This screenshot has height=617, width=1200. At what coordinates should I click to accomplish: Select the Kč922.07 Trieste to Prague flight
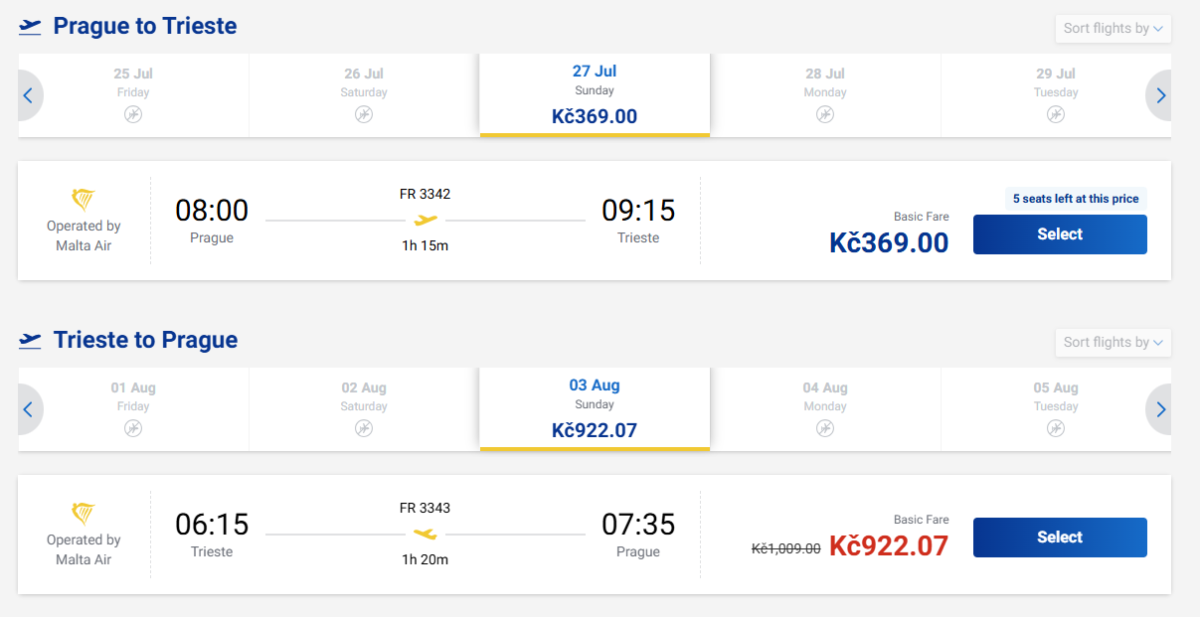[1059, 538]
